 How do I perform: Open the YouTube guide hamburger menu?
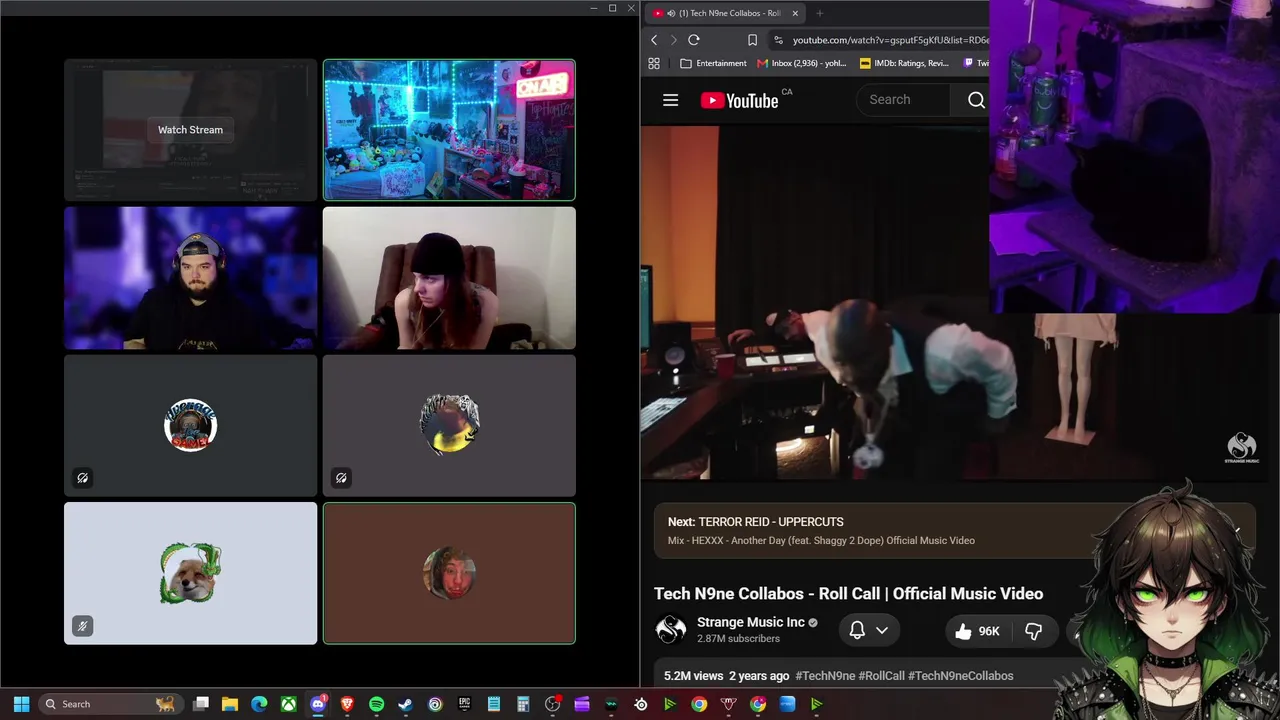click(670, 100)
